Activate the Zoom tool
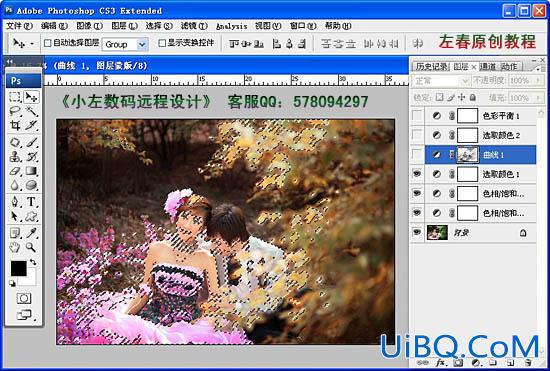The height and width of the screenshot is (371, 550). (31, 247)
